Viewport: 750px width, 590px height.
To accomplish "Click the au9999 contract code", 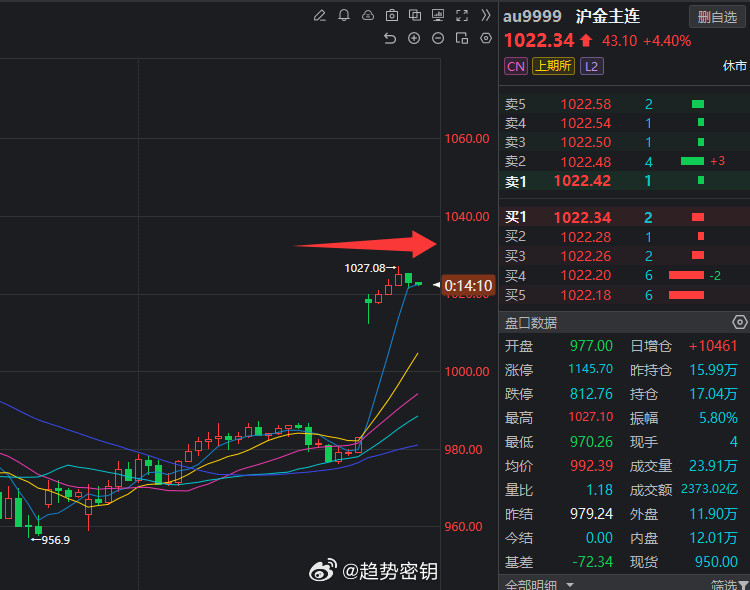I will (x=532, y=16).
